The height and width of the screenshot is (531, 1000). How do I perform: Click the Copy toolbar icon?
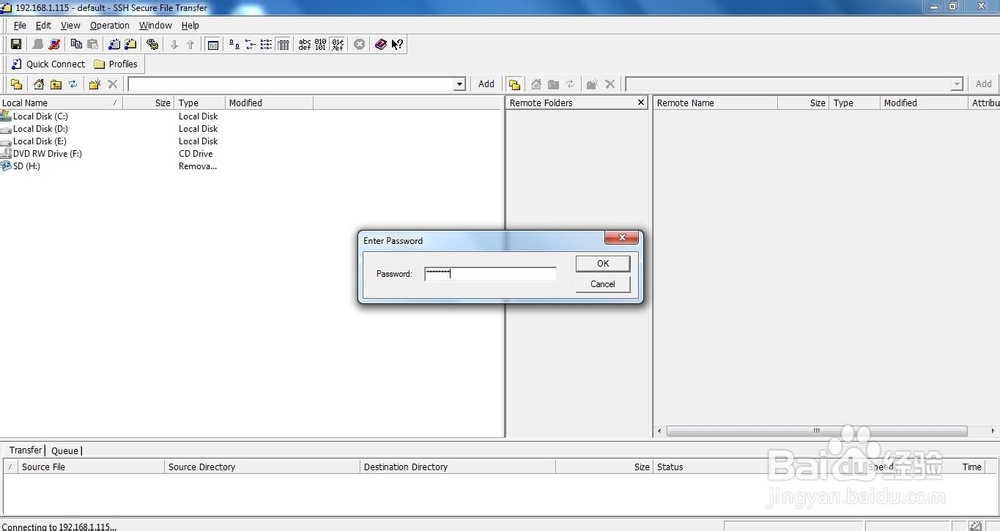76,44
